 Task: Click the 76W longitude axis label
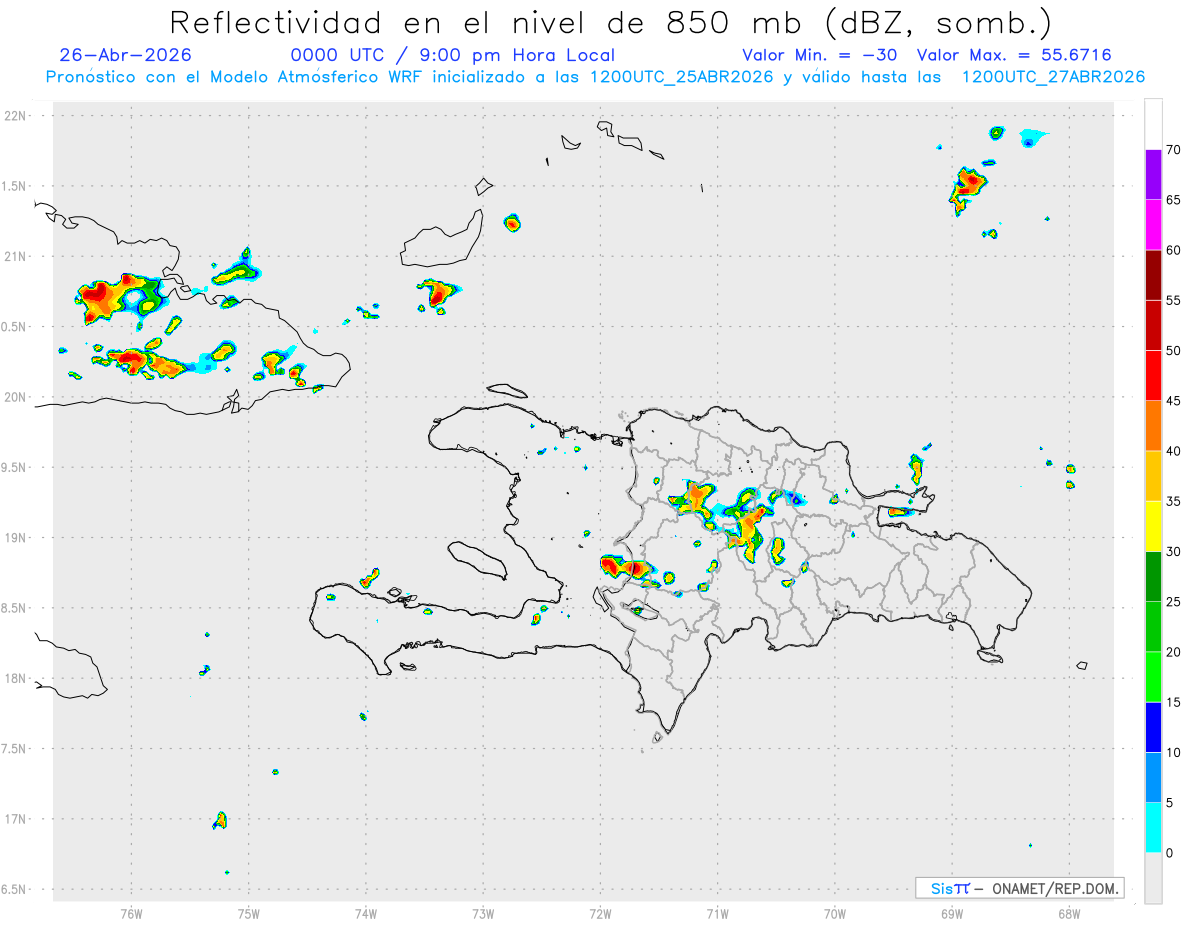click(x=131, y=913)
